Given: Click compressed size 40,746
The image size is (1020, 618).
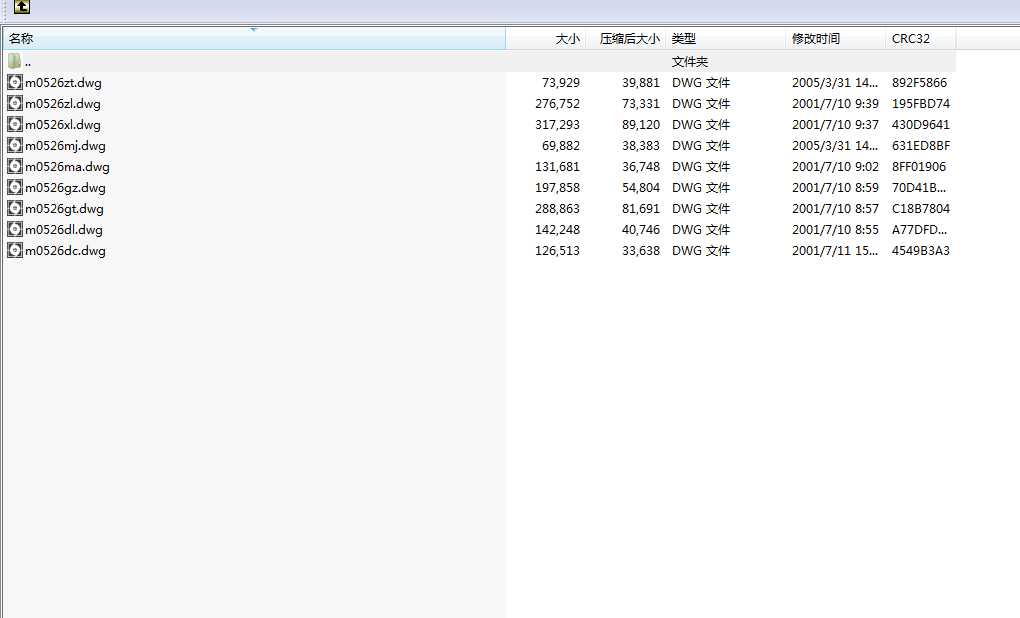Looking at the screenshot, I should [641, 230].
